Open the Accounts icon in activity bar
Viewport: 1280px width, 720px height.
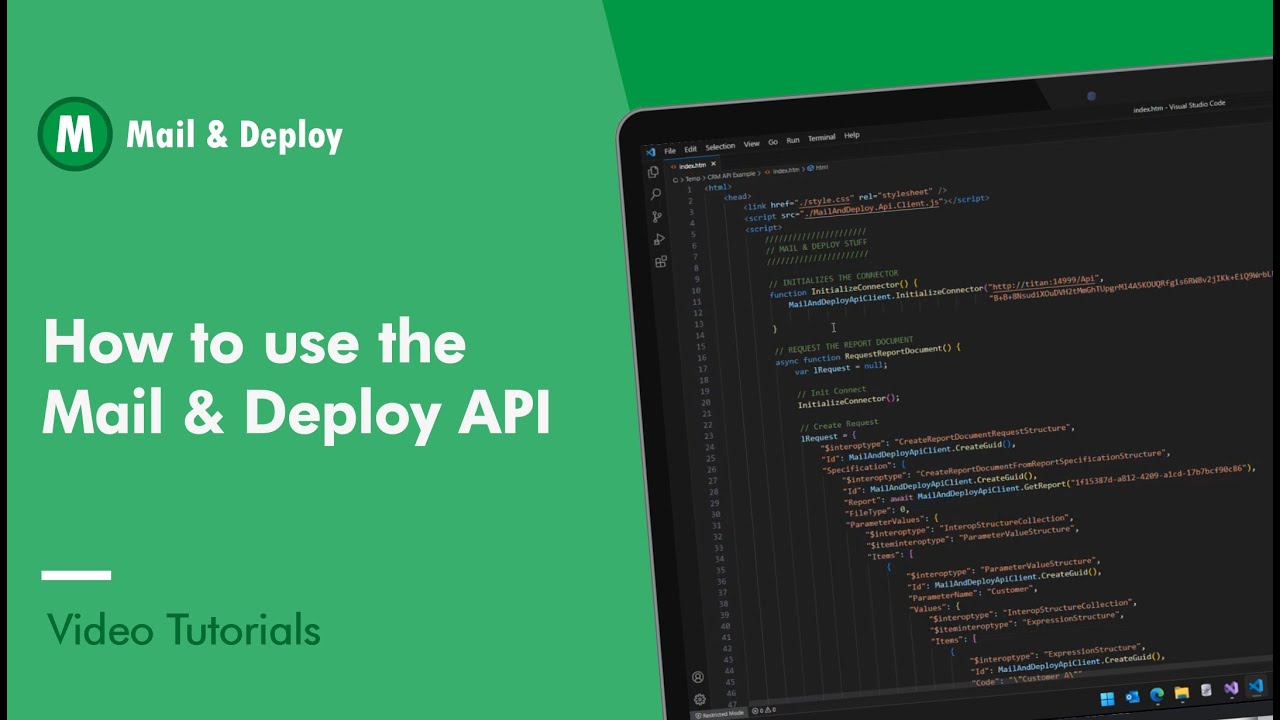[698, 677]
